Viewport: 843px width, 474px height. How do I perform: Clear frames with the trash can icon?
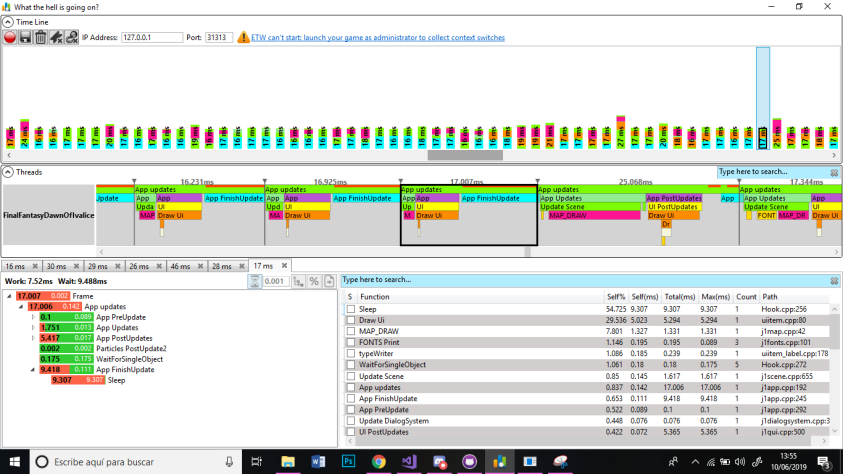pyautogui.click(x=40, y=37)
